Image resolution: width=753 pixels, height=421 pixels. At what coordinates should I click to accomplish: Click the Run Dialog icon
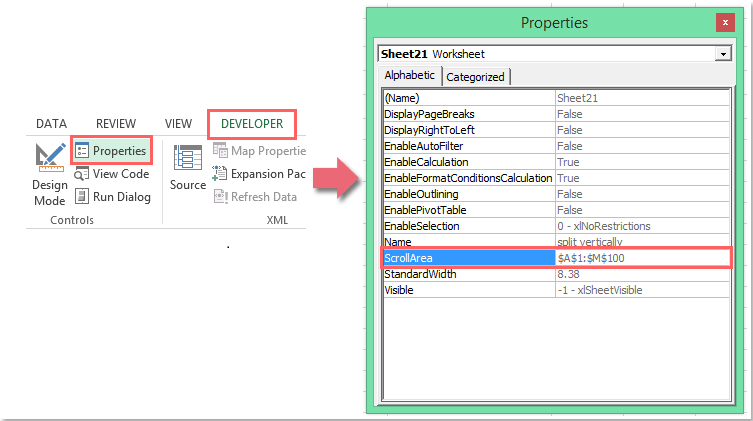coord(83,197)
